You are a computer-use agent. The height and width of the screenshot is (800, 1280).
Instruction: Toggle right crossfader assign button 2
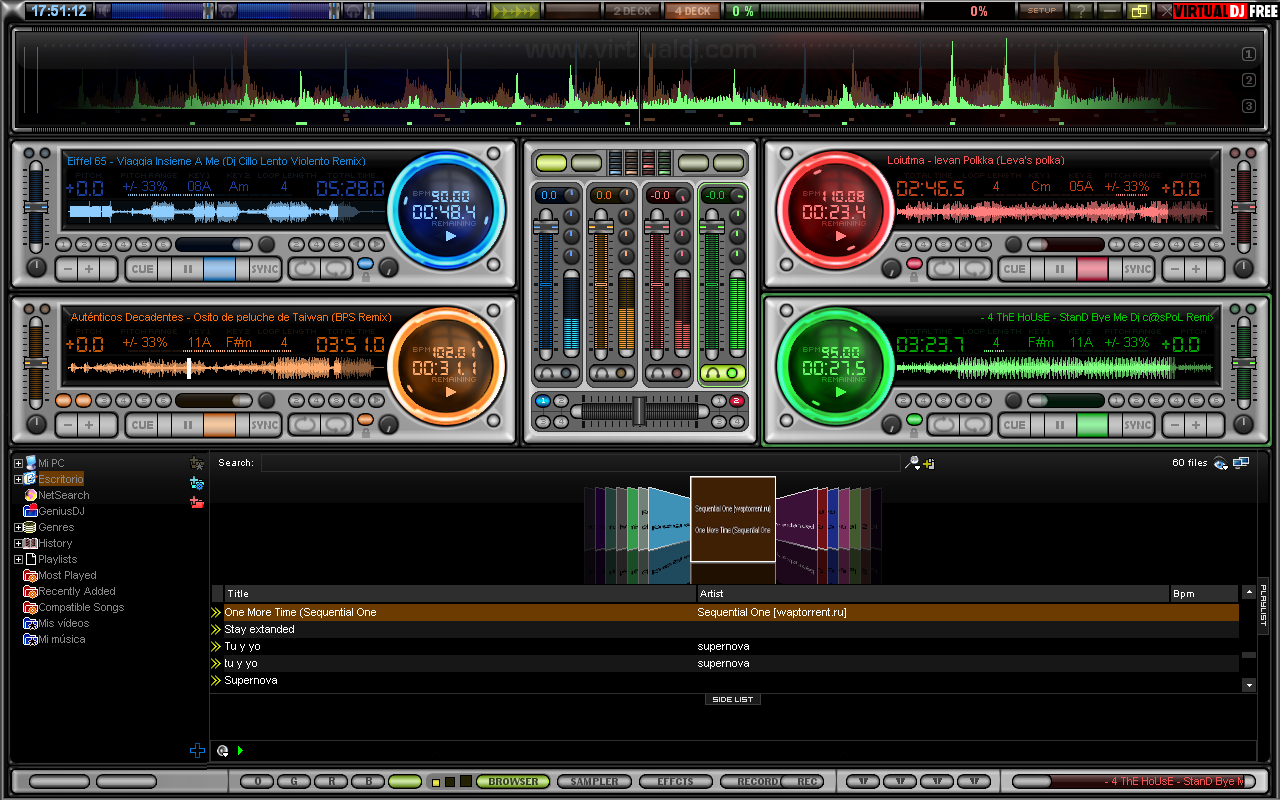click(x=736, y=401)
